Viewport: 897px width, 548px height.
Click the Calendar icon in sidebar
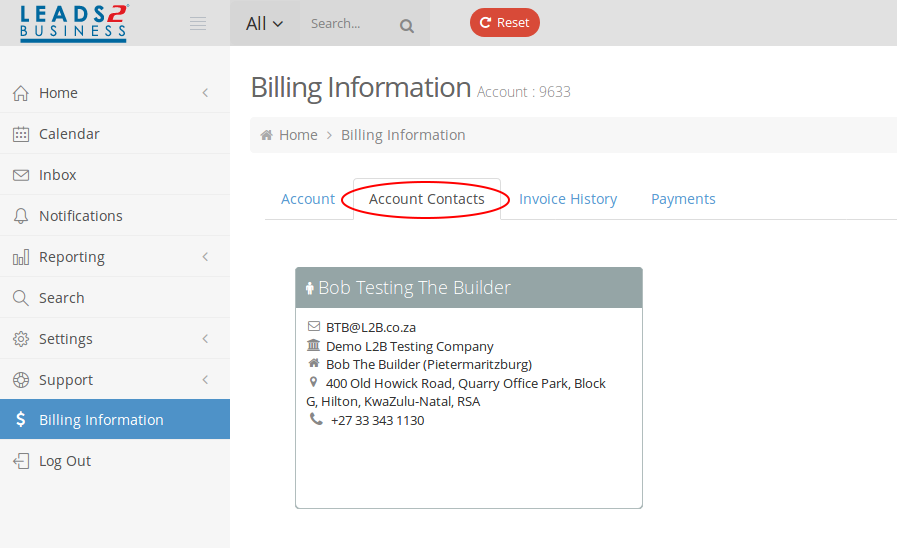[x=21, y=134]
